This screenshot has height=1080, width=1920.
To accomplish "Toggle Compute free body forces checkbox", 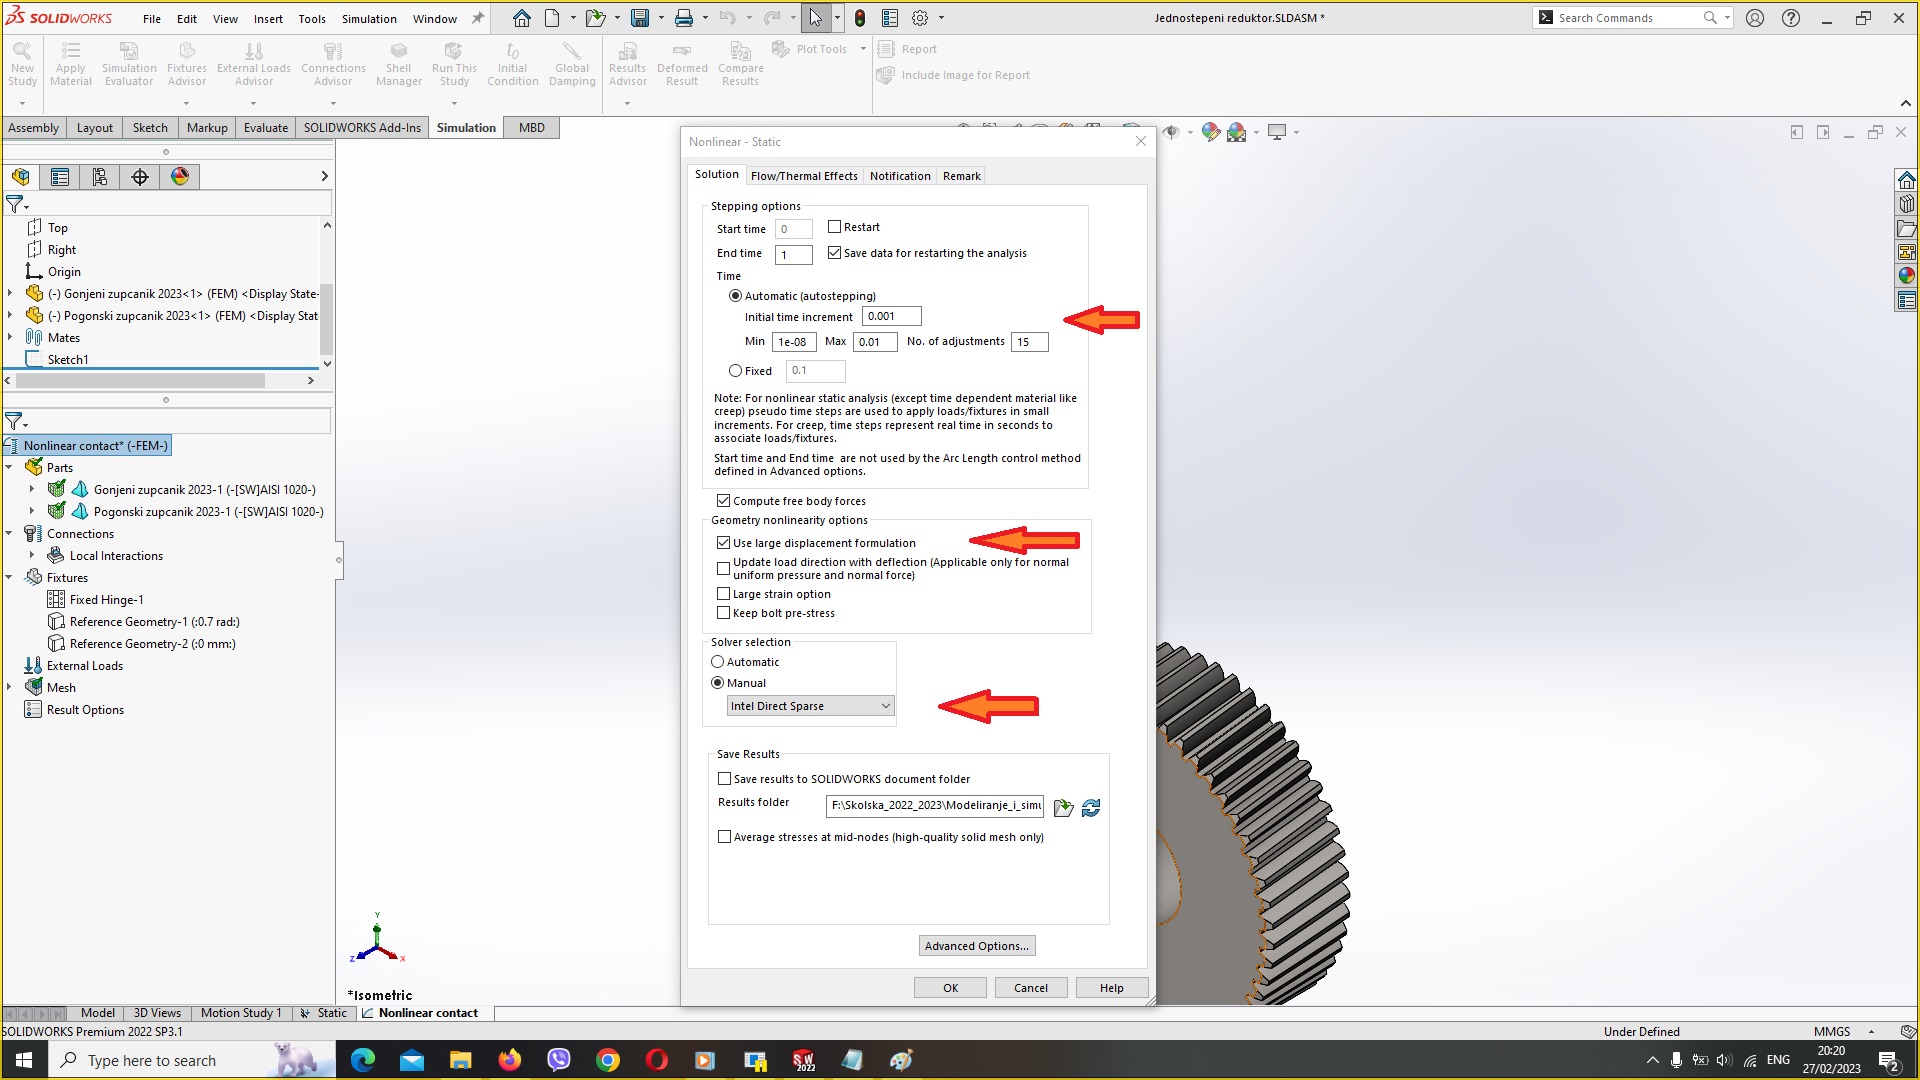I will pos(723,500).
